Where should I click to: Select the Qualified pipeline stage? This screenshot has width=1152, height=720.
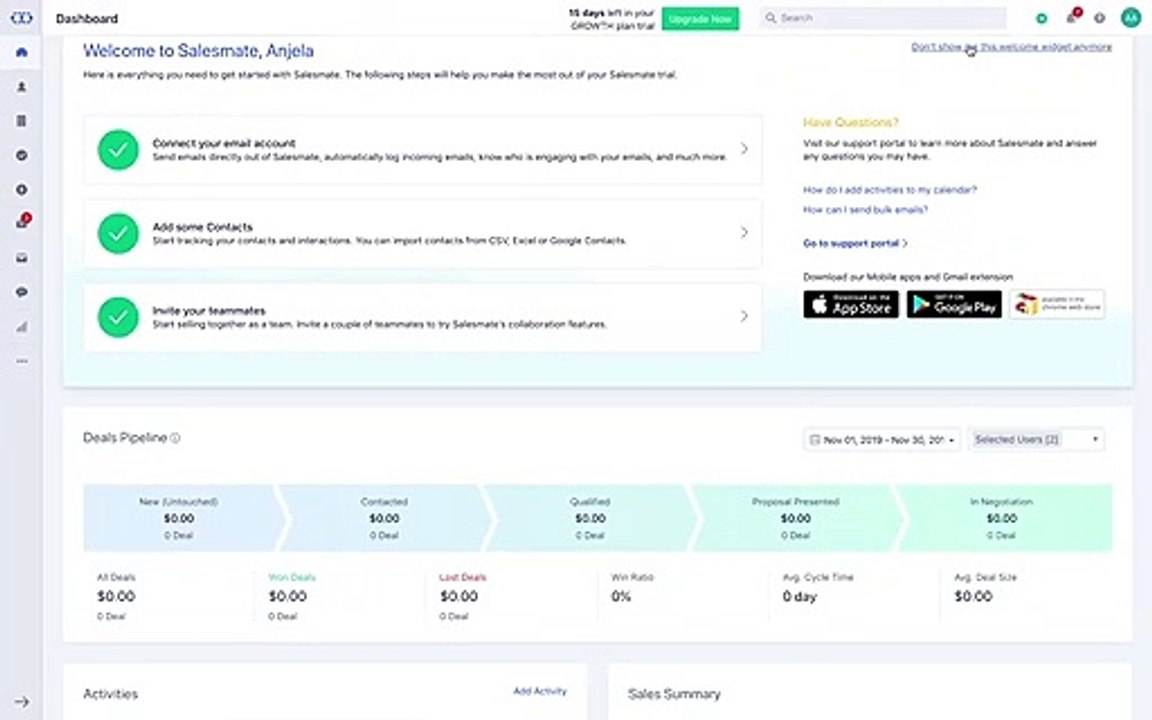coord(590,518)
